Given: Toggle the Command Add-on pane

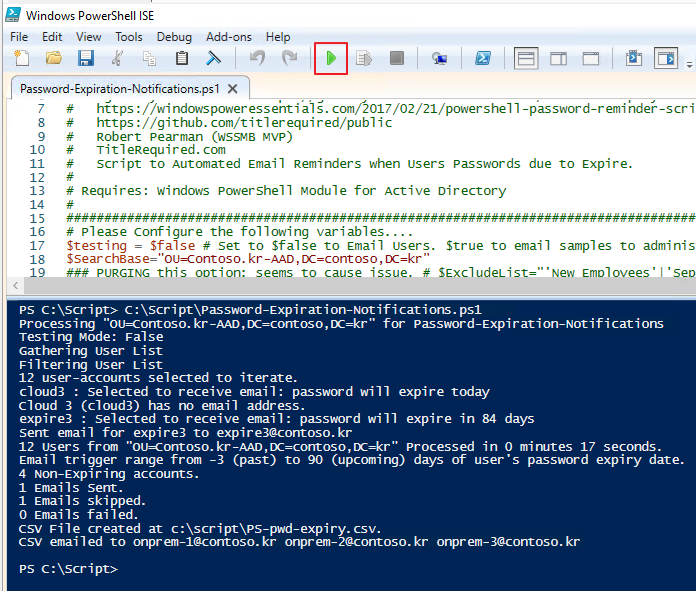Looking at the screenshot, I should point(666,58).
